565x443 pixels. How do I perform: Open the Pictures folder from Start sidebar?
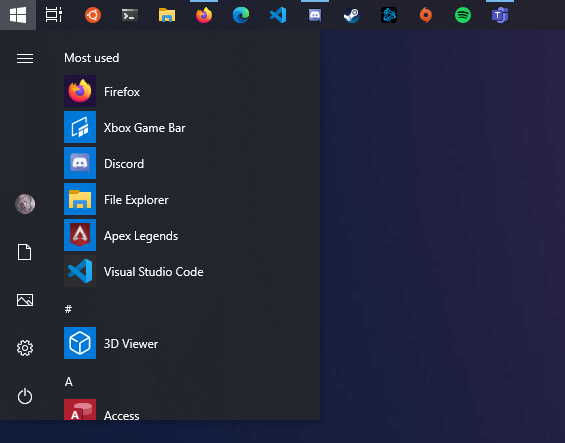(x=25, y=300)
